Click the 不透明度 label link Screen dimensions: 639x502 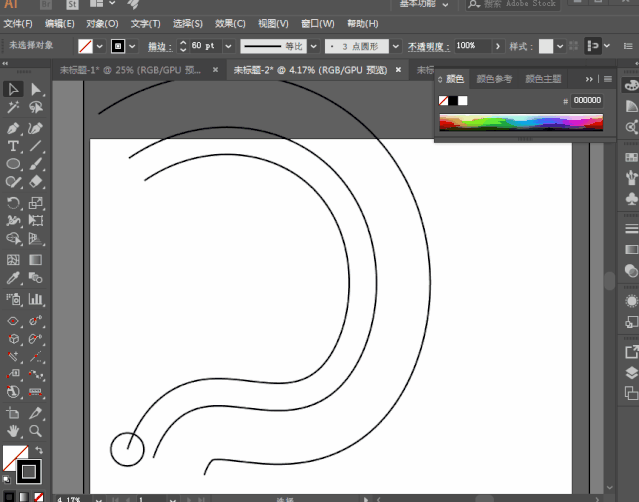pos(429,46)
